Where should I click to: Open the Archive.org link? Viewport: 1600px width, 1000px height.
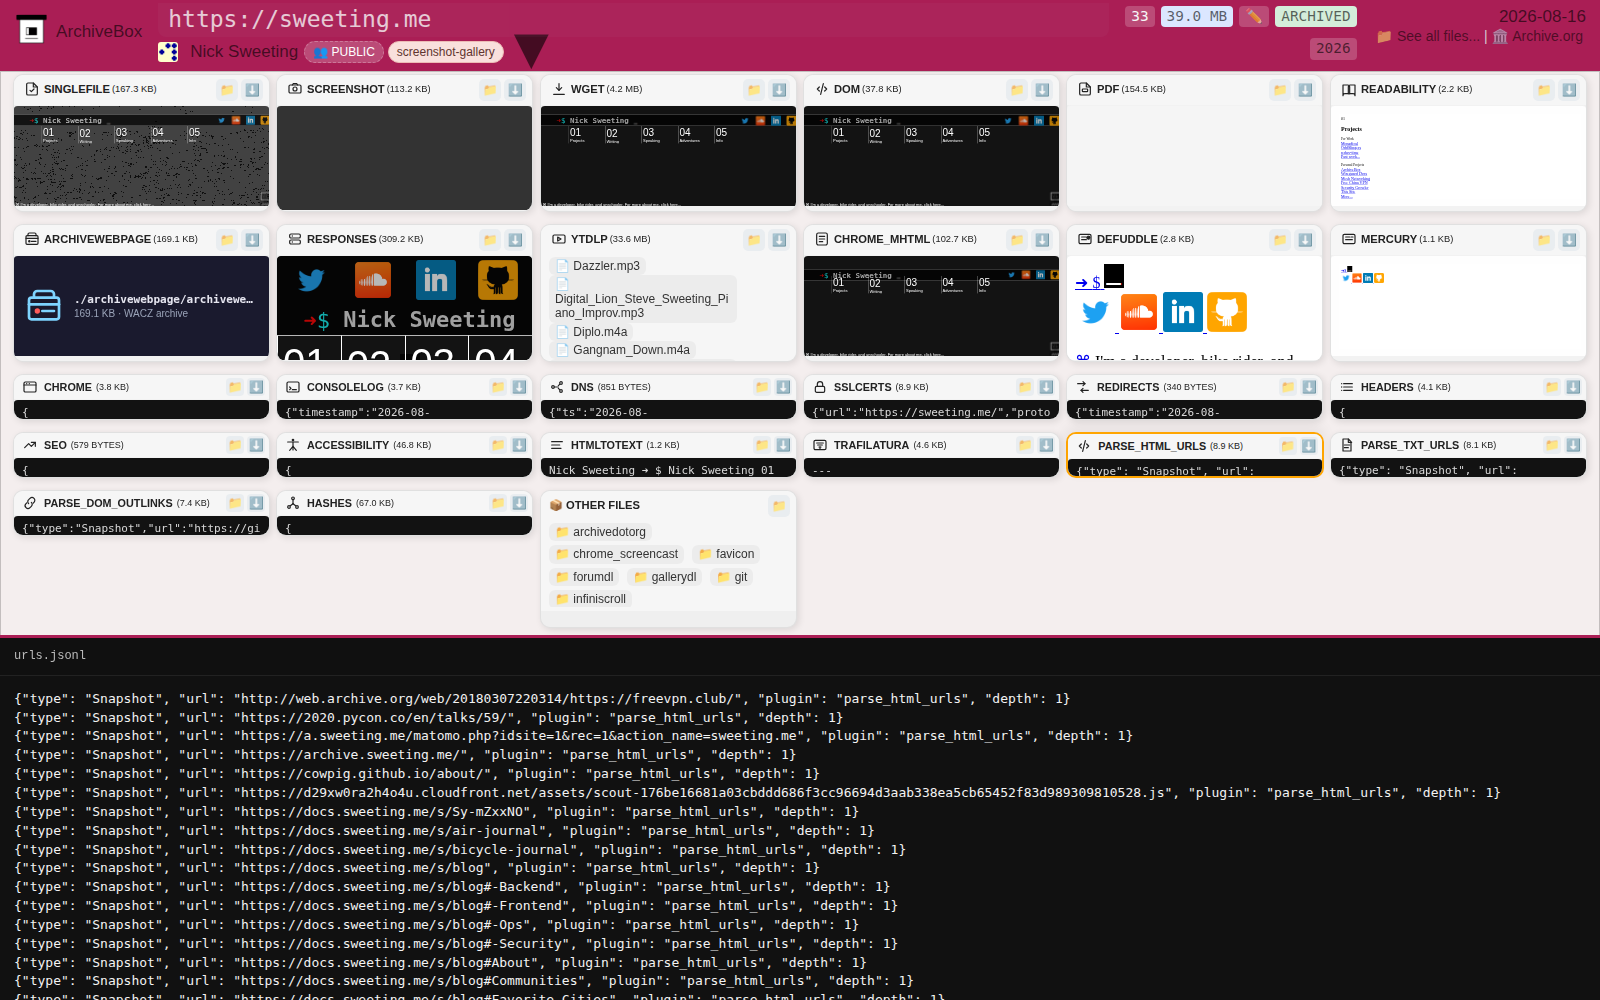[x=1538, y=36]
